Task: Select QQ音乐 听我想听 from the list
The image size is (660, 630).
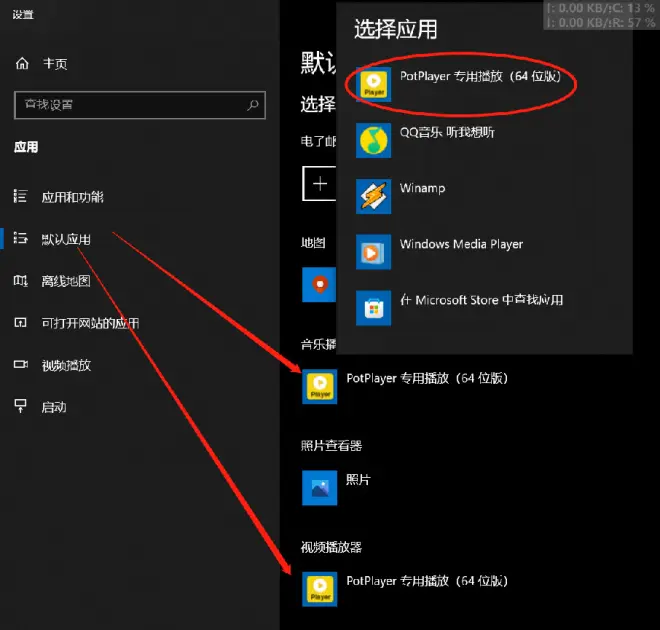Action: click(x=447, y=132)
